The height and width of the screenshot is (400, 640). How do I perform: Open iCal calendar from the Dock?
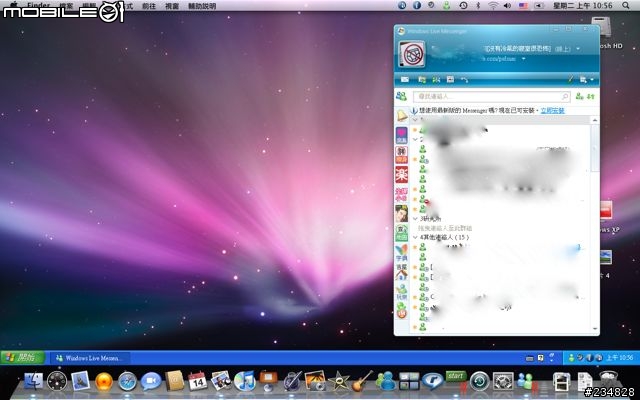click(198, 381)
